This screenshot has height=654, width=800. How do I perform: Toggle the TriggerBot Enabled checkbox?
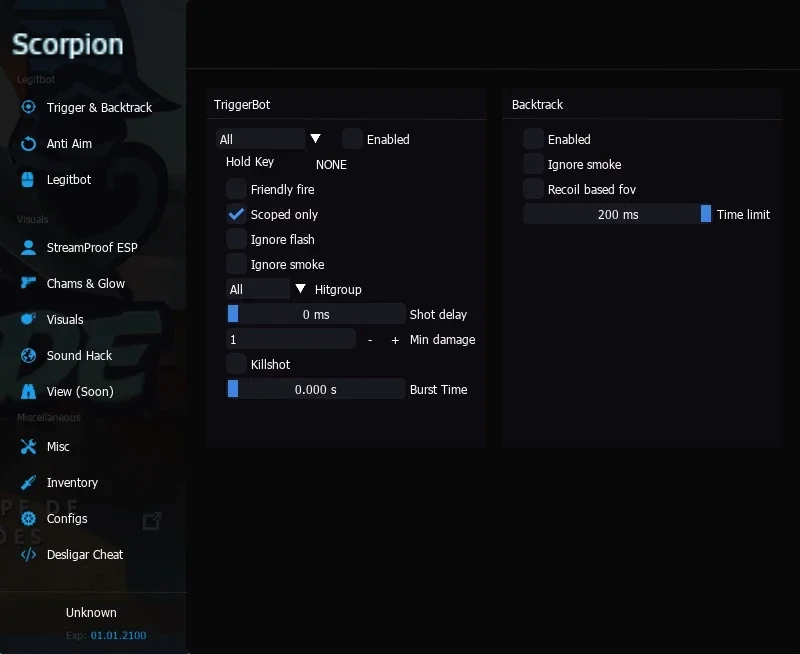click(352, 139)
